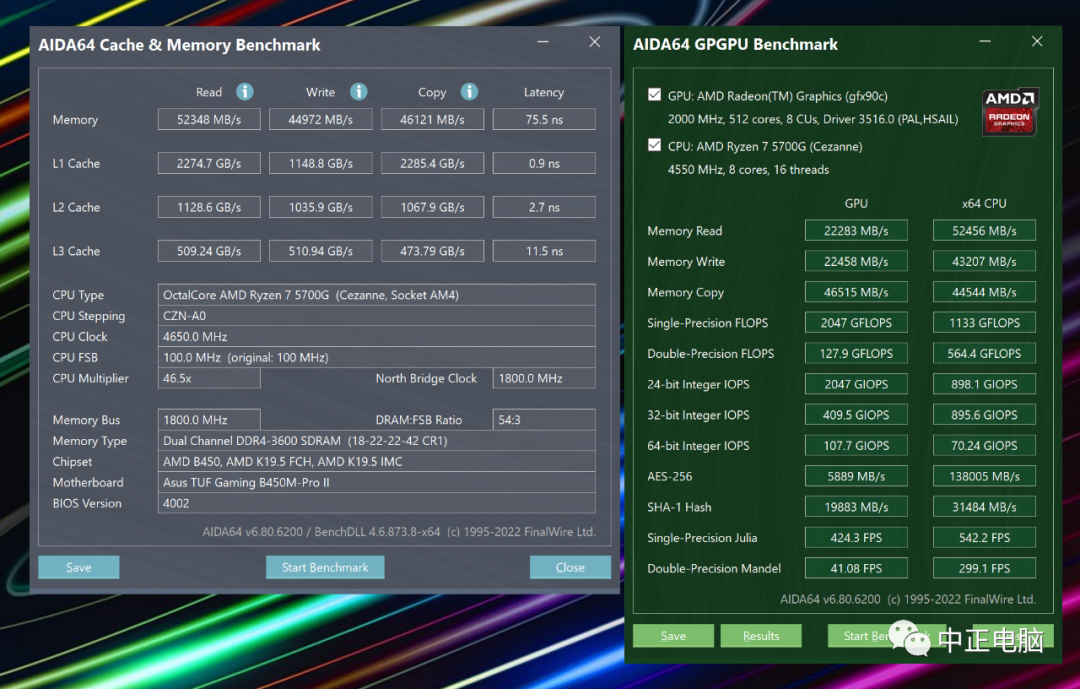Screen dimensions: 1080x689
Task: Click the CPU Clock value 4650.0 MHz
Action: coord(377,336)
